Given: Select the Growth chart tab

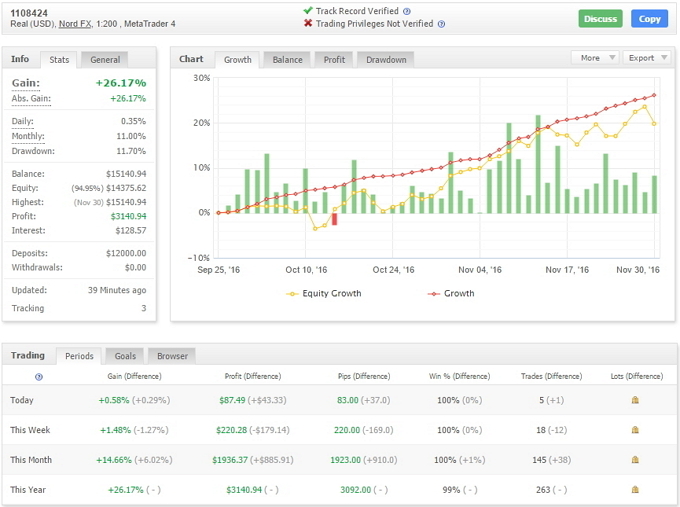Looking at the screenshot, I should [238, 60].
